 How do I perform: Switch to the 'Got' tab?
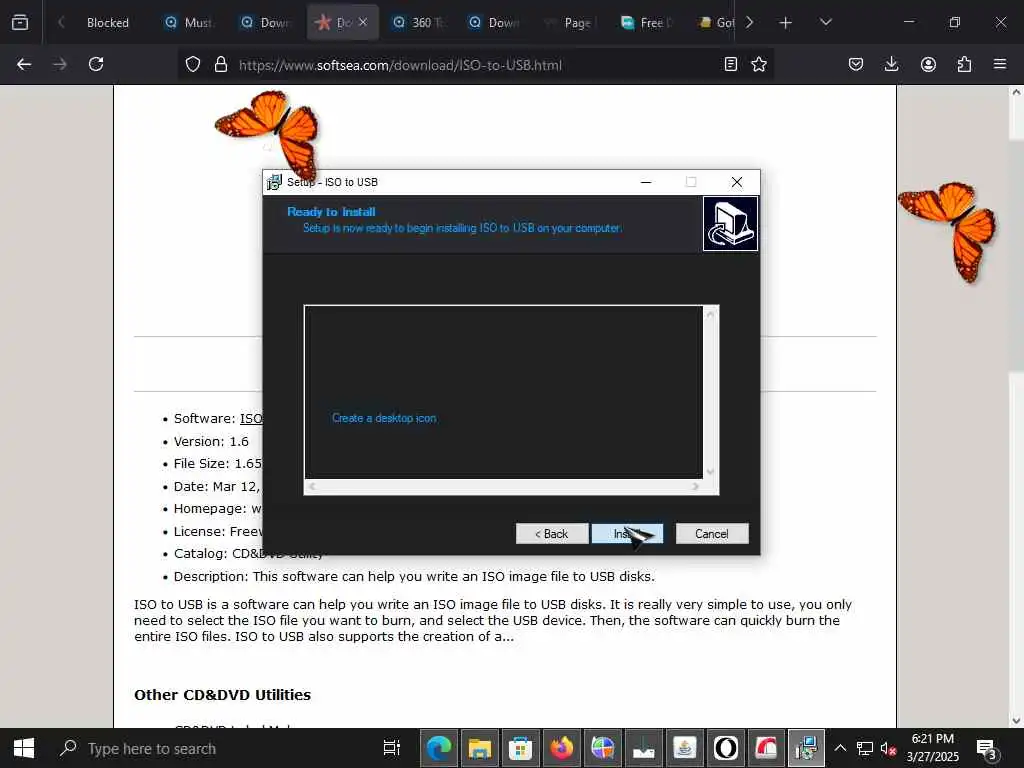717,23
